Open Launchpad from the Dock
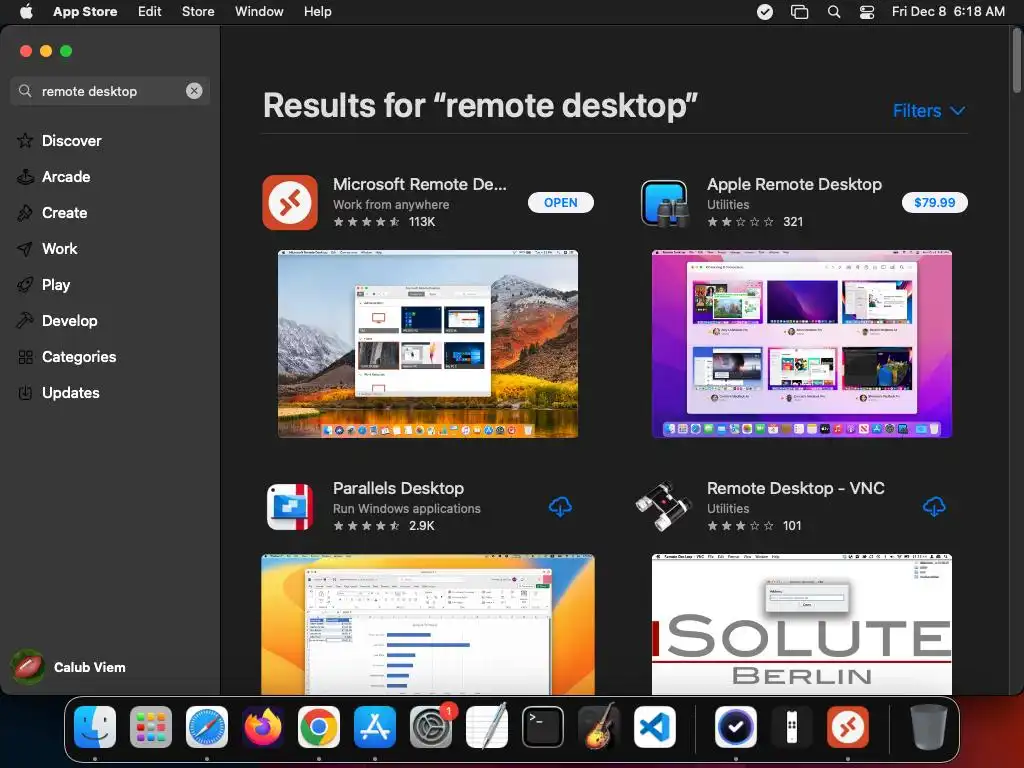Viewport: 1024px width, 768px height. tap(151, 727)
